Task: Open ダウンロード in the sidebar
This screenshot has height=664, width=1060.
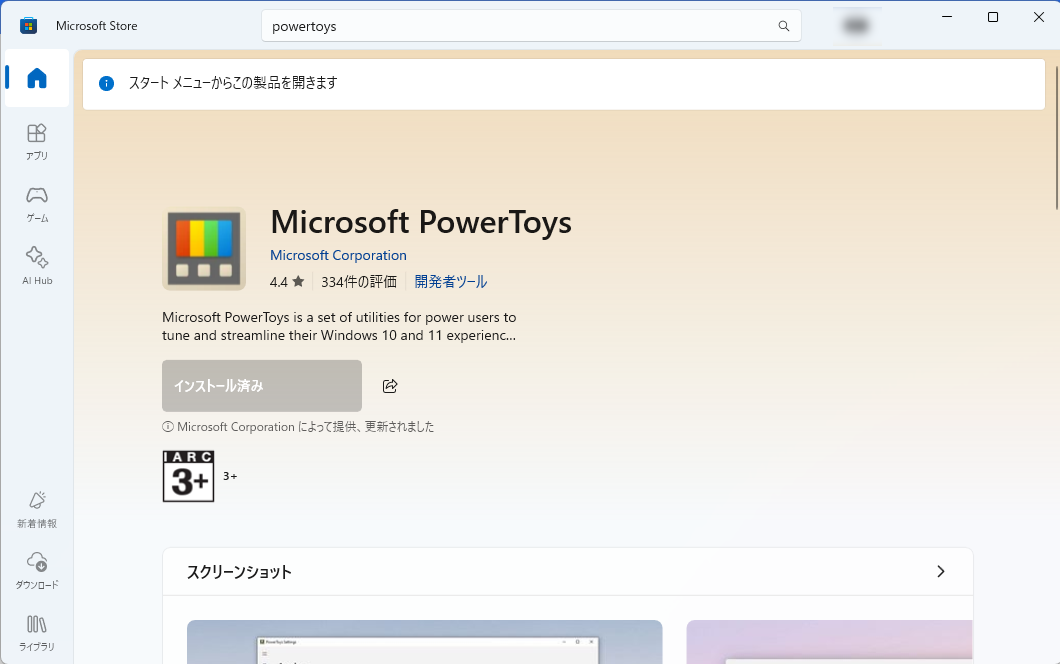Action: click(37, 571)
